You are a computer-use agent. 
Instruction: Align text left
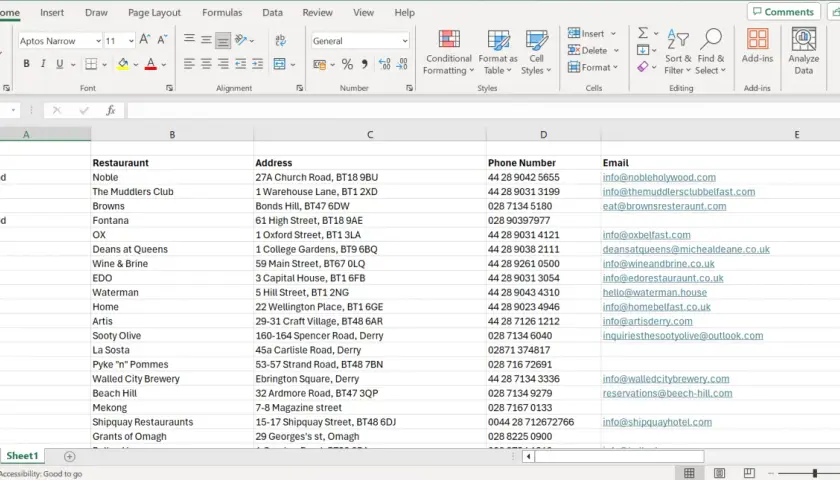pos(189,64)
